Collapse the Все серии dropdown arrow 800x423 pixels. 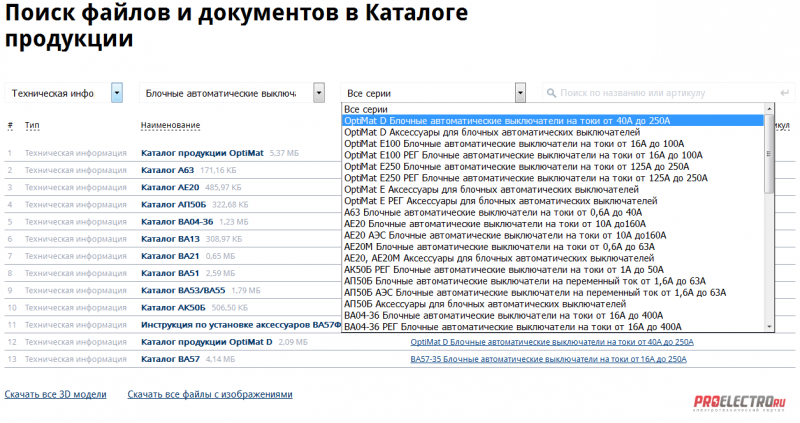click(x=520, y=93)
